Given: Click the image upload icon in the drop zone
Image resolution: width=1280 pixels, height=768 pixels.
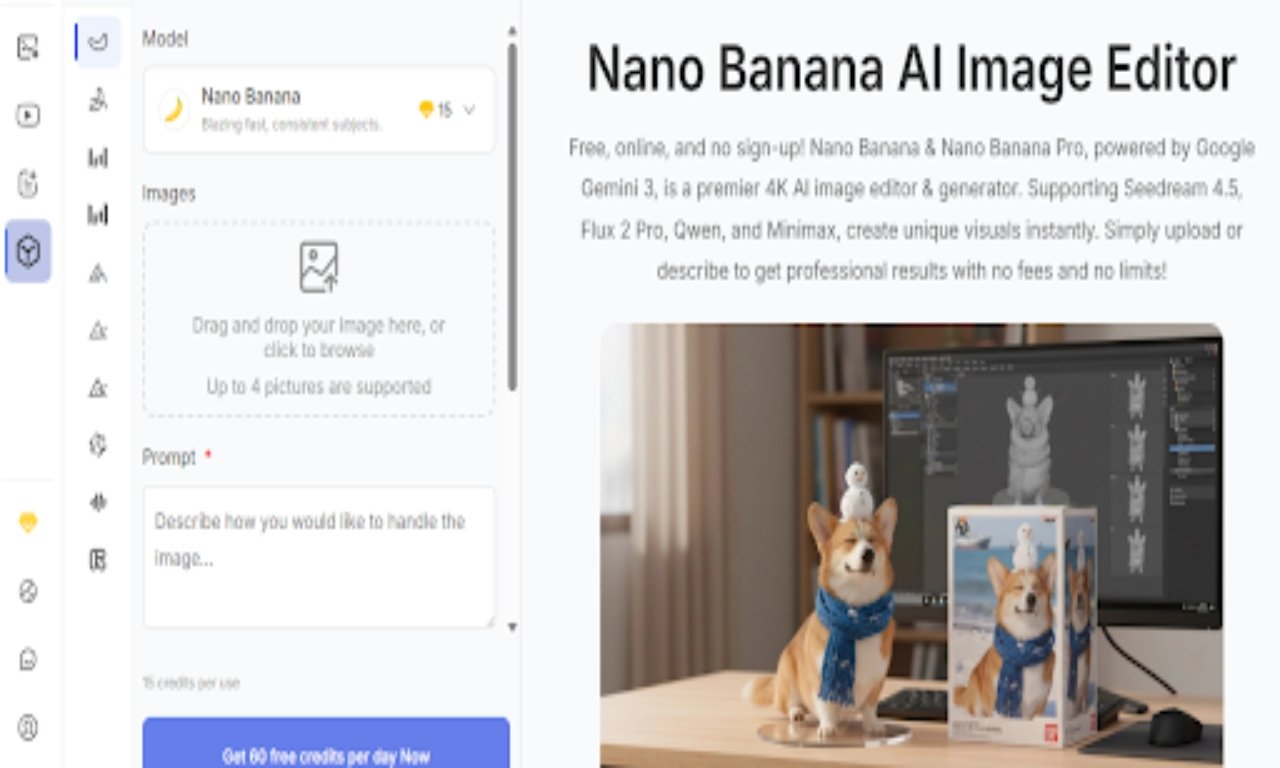Looking at the screenshot, I should (x=319, y=267).
